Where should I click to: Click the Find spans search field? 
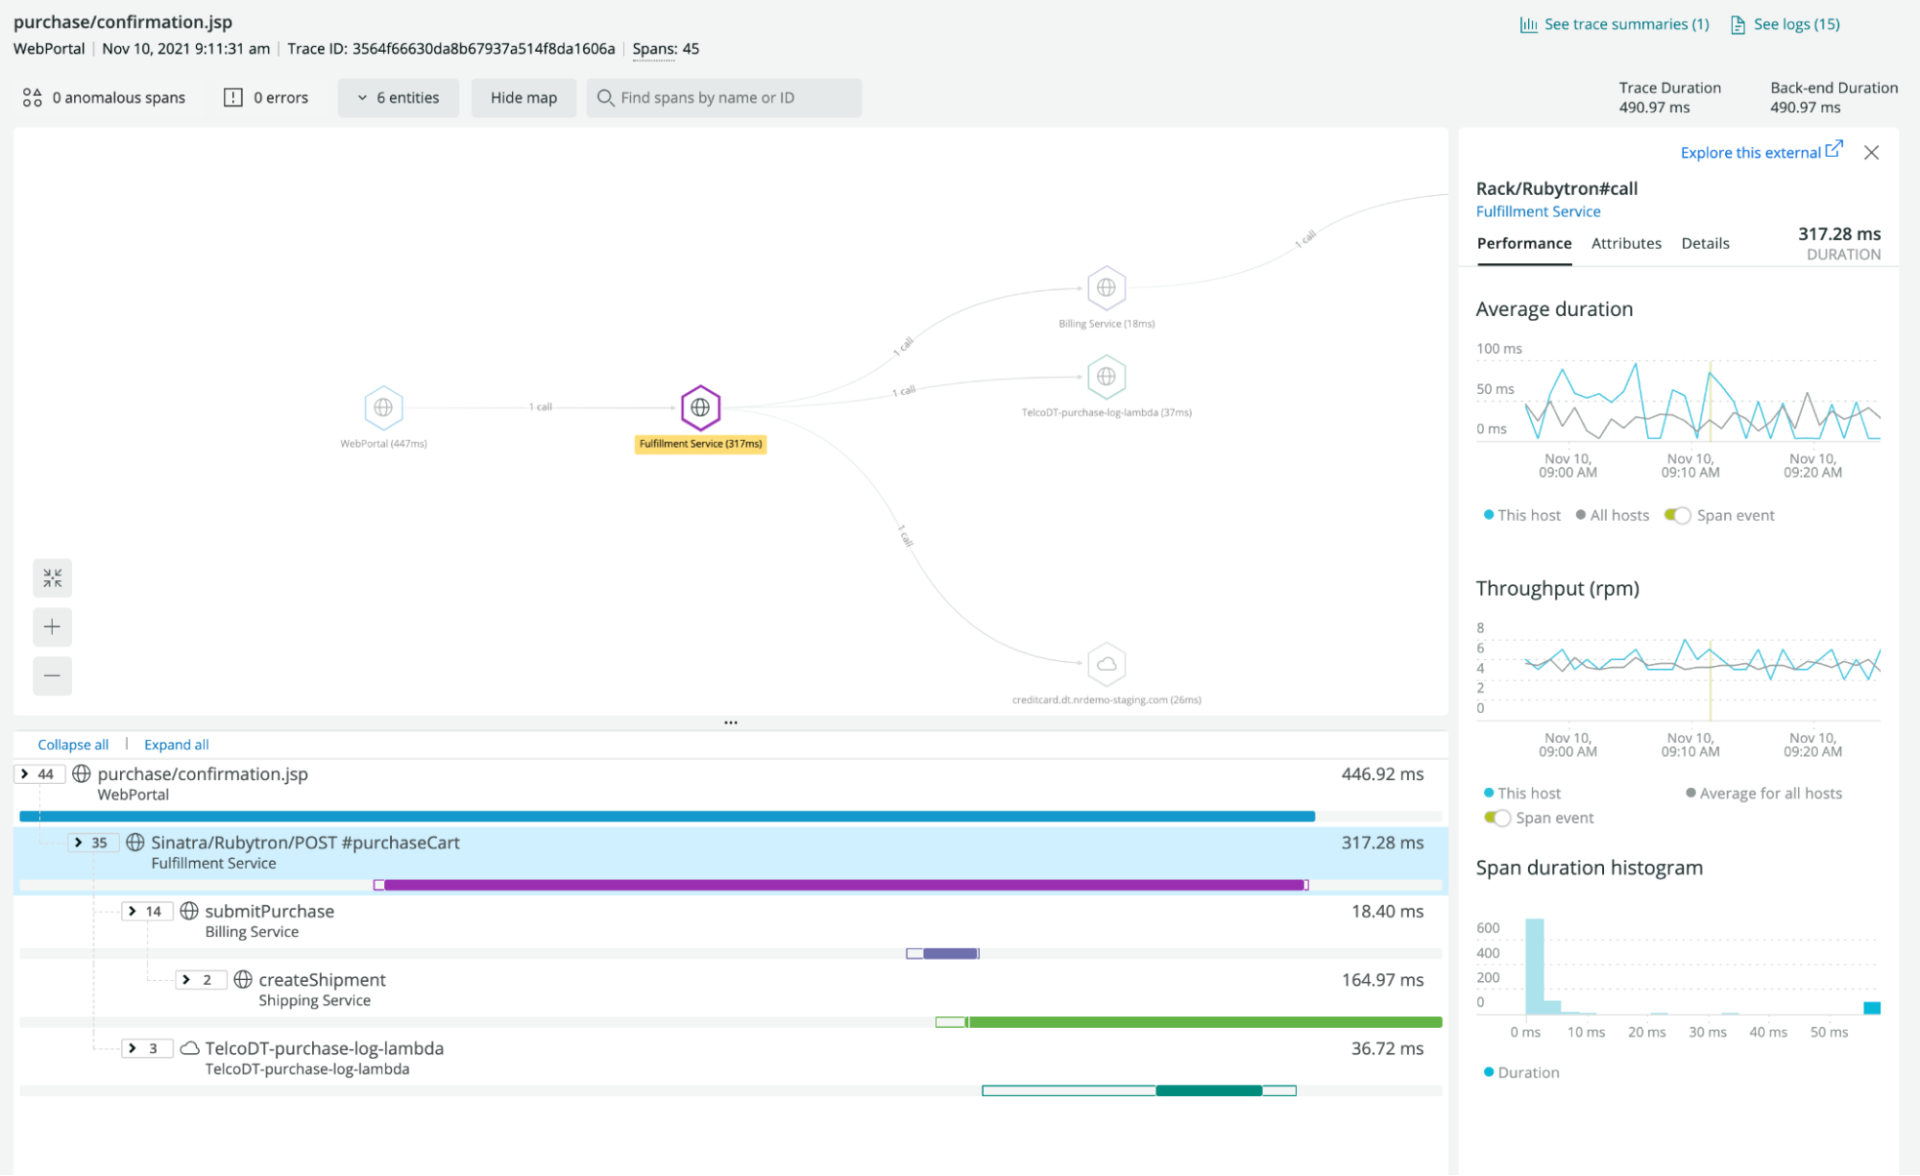[x=724, y=97]
